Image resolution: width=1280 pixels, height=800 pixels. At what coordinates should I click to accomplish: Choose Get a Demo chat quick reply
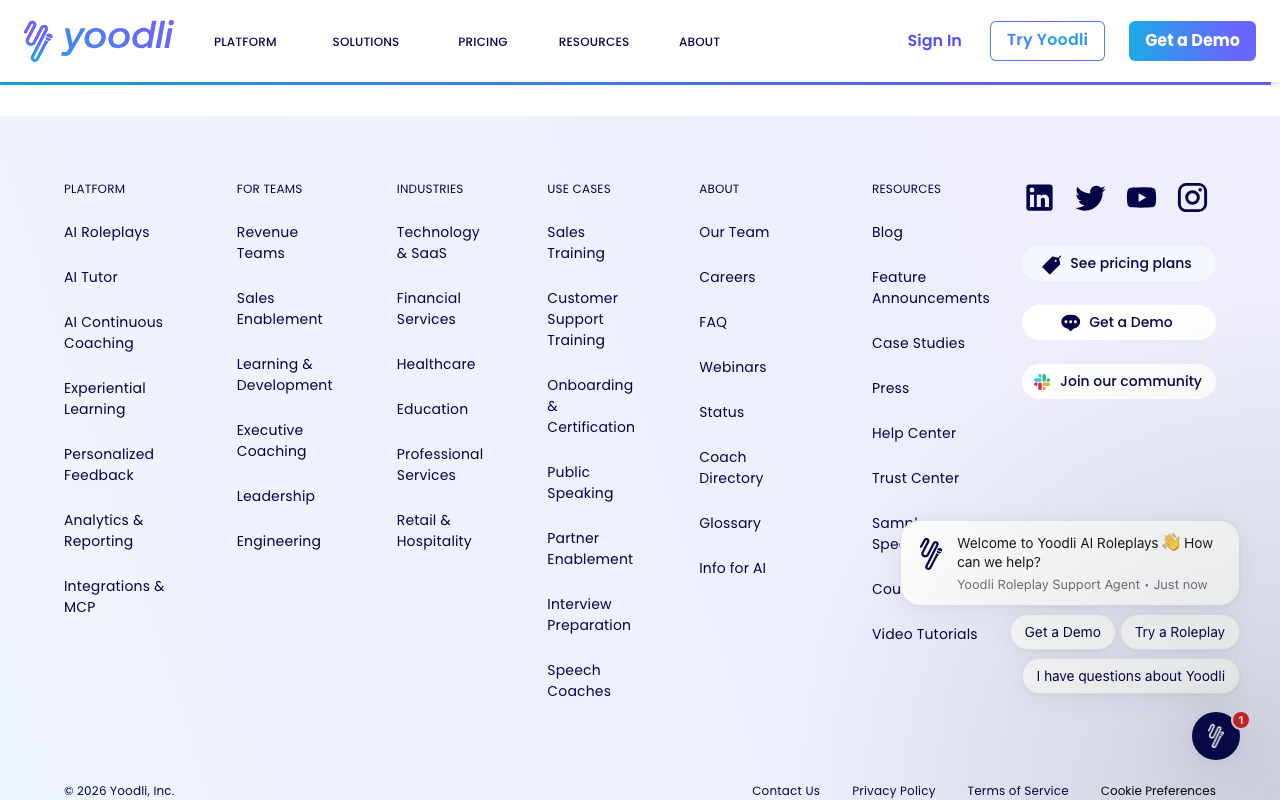tap(1062, 632)
